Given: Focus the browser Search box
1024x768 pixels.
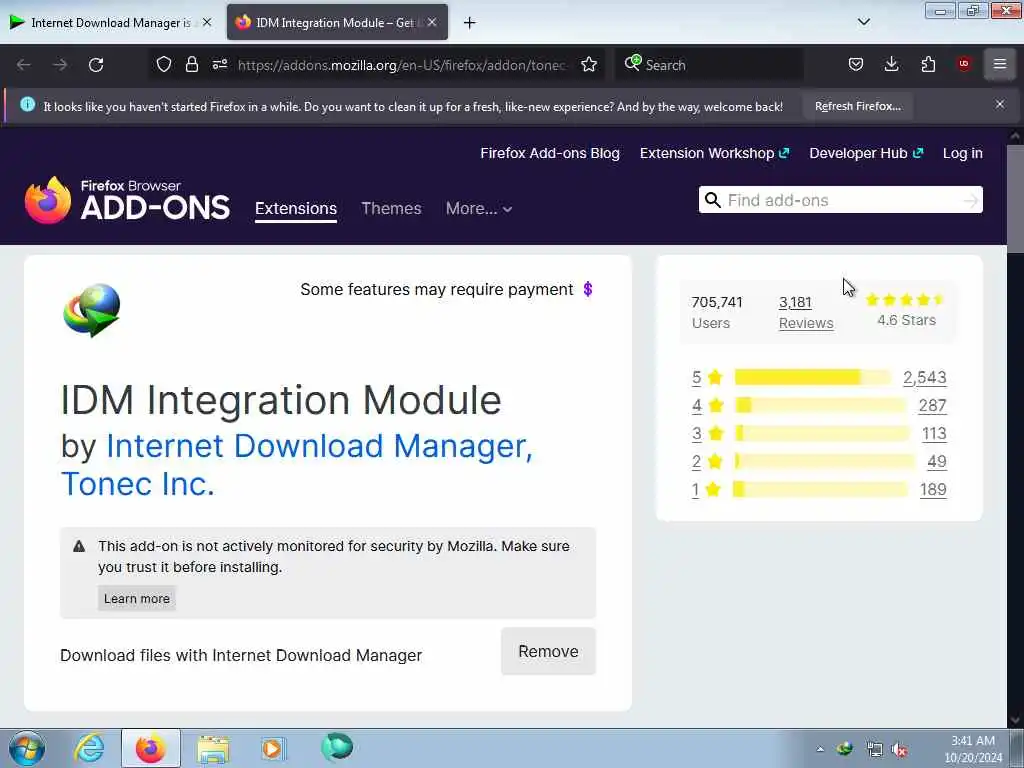Looking at the screenshot, I should click(709, 65).
